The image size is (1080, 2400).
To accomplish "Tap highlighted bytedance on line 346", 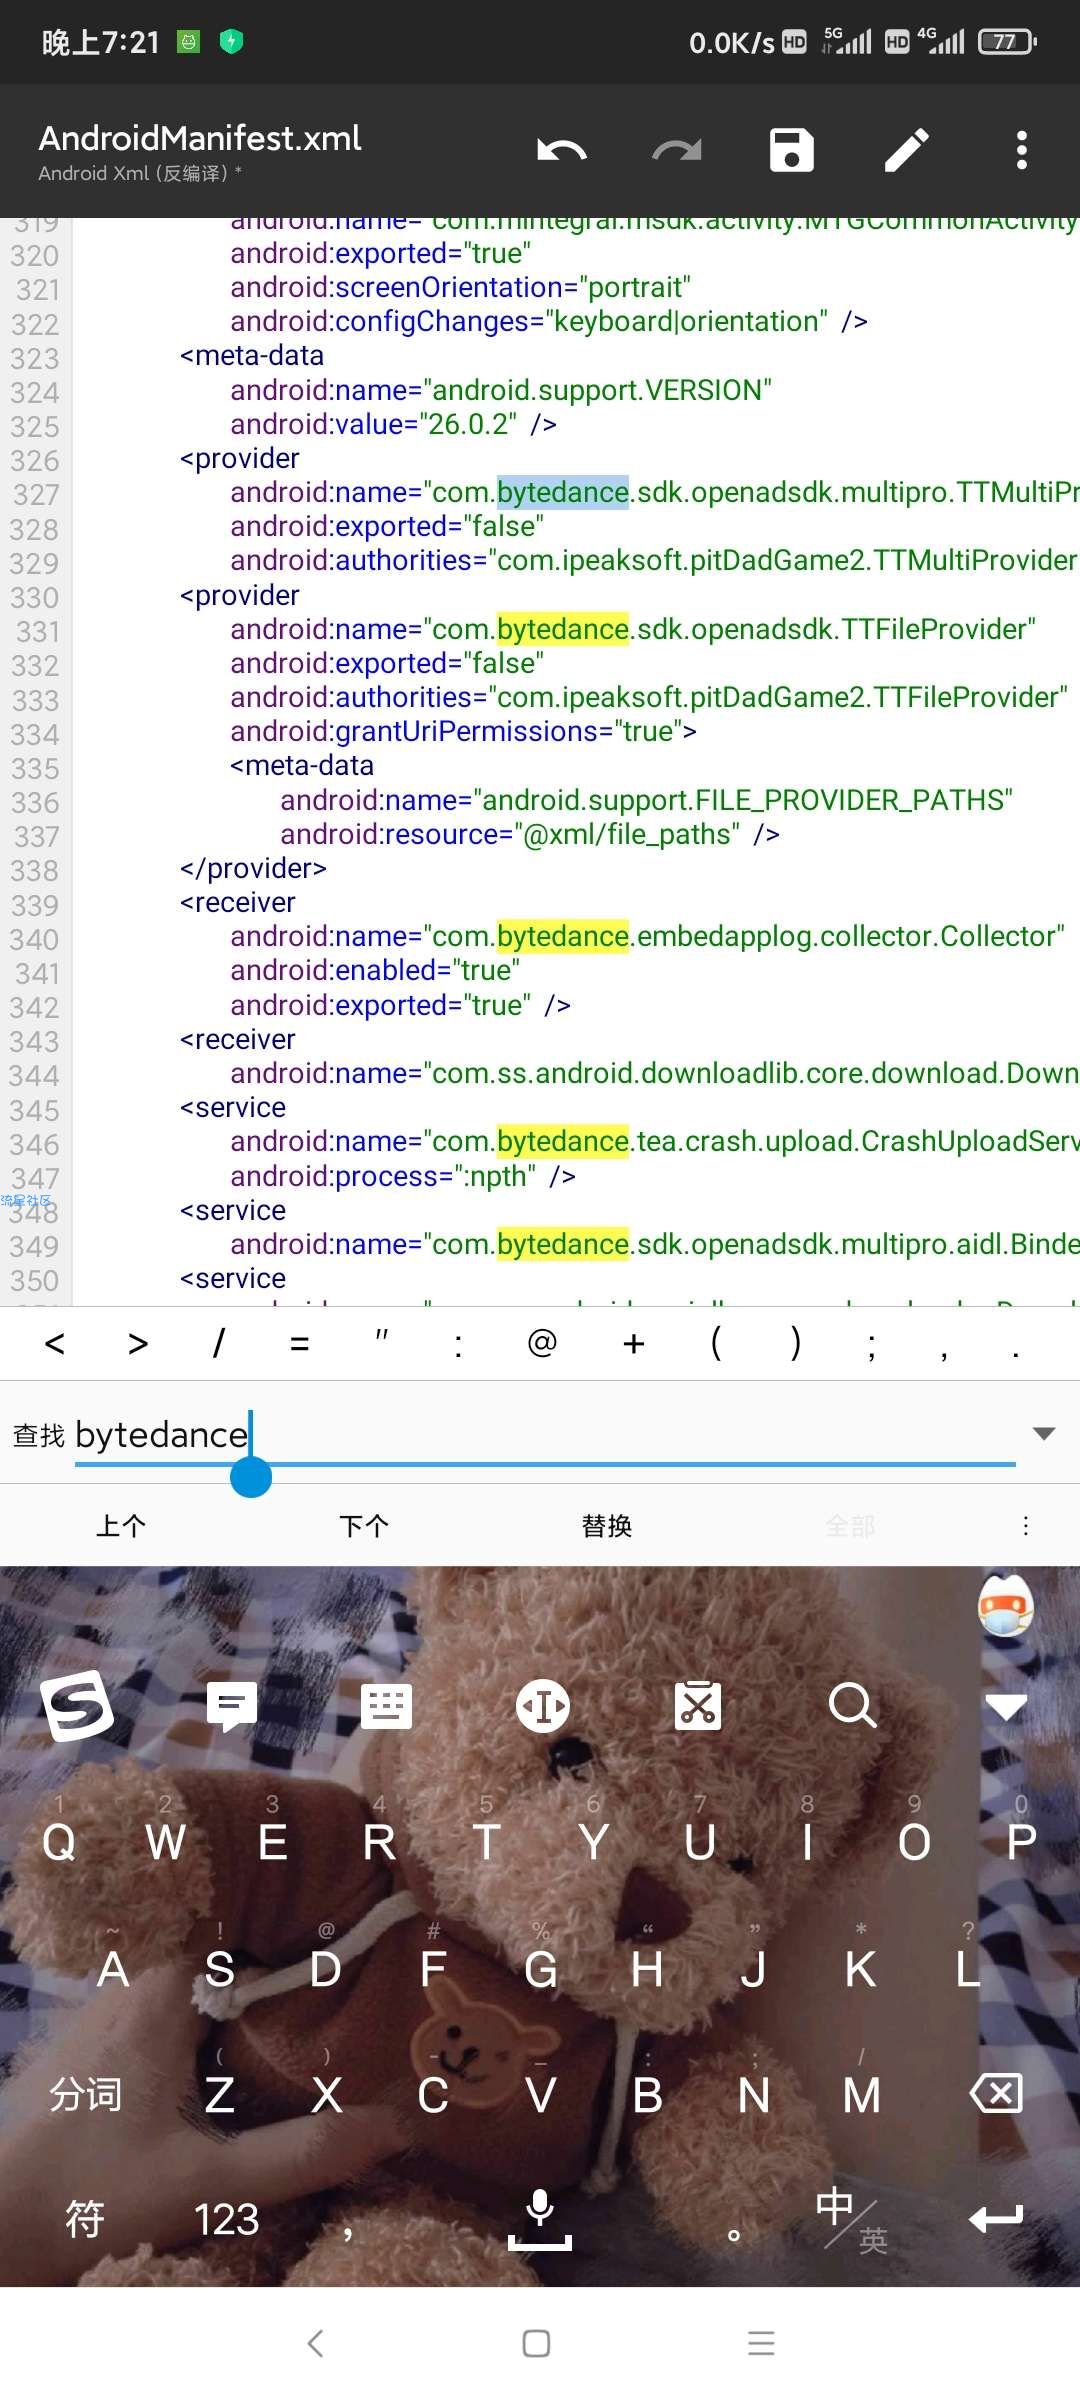I will 563,1141.
